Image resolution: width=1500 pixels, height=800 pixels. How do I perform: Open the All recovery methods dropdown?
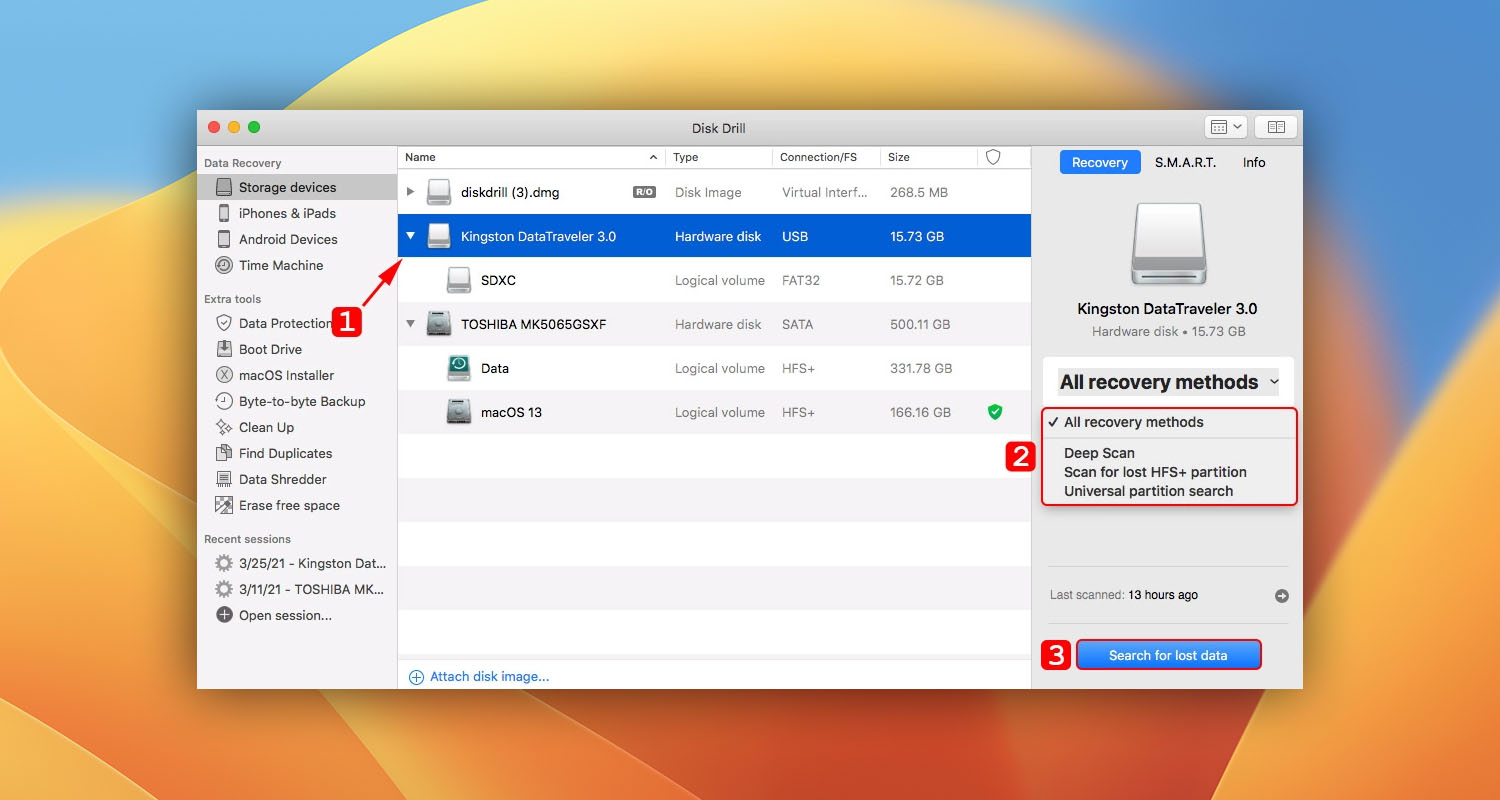1168,382
